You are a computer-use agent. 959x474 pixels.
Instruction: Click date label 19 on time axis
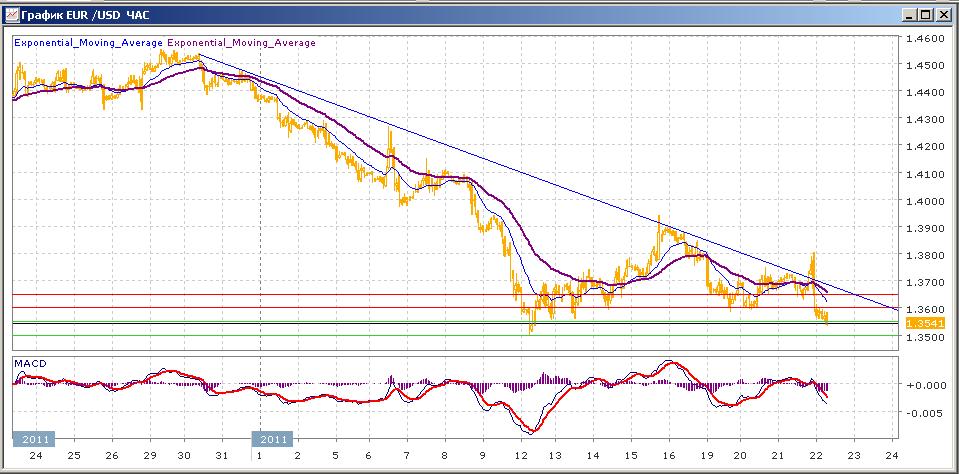706,456
